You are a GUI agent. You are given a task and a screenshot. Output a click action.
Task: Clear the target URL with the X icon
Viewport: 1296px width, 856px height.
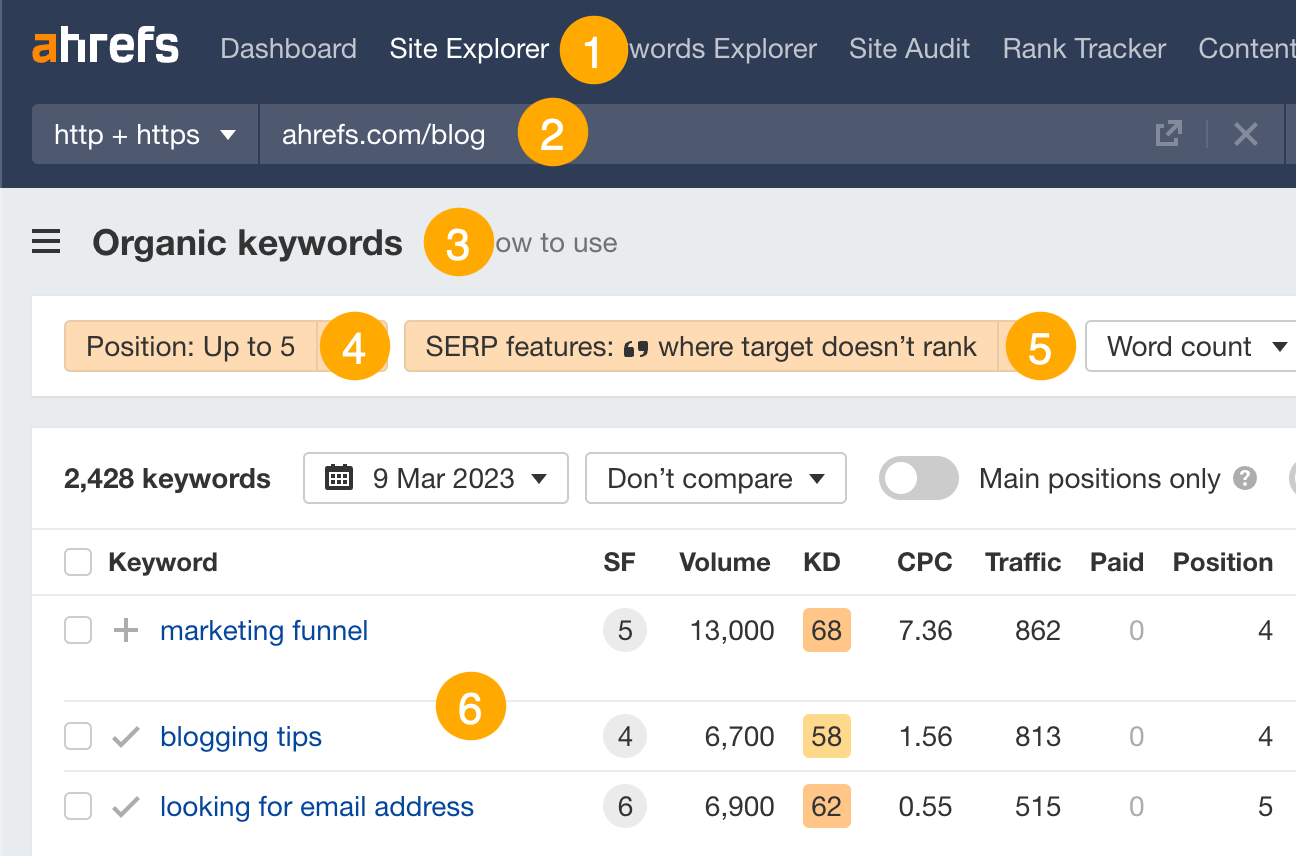click(x=1246, y=132)
